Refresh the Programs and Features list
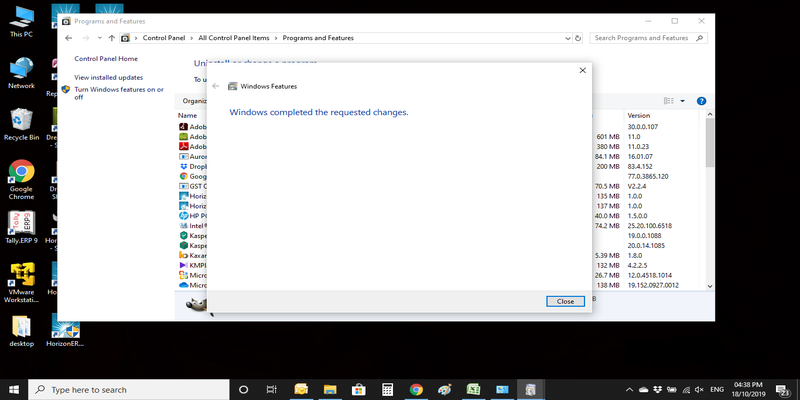The height and width of the screenshot is (400, 800). [x=578, y=38]
